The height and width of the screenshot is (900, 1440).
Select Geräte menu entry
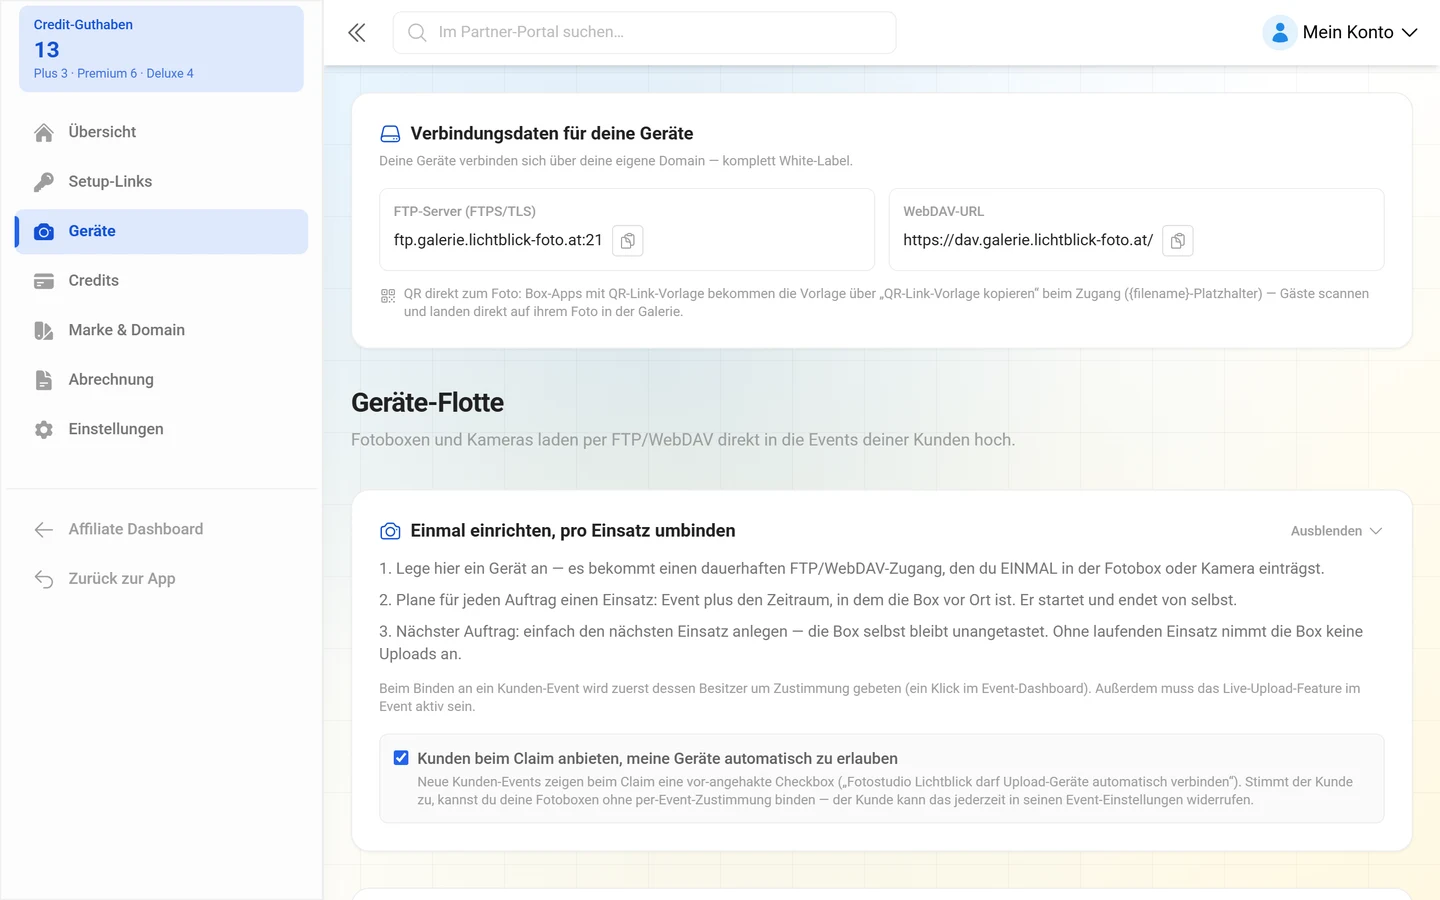[161, 232]
